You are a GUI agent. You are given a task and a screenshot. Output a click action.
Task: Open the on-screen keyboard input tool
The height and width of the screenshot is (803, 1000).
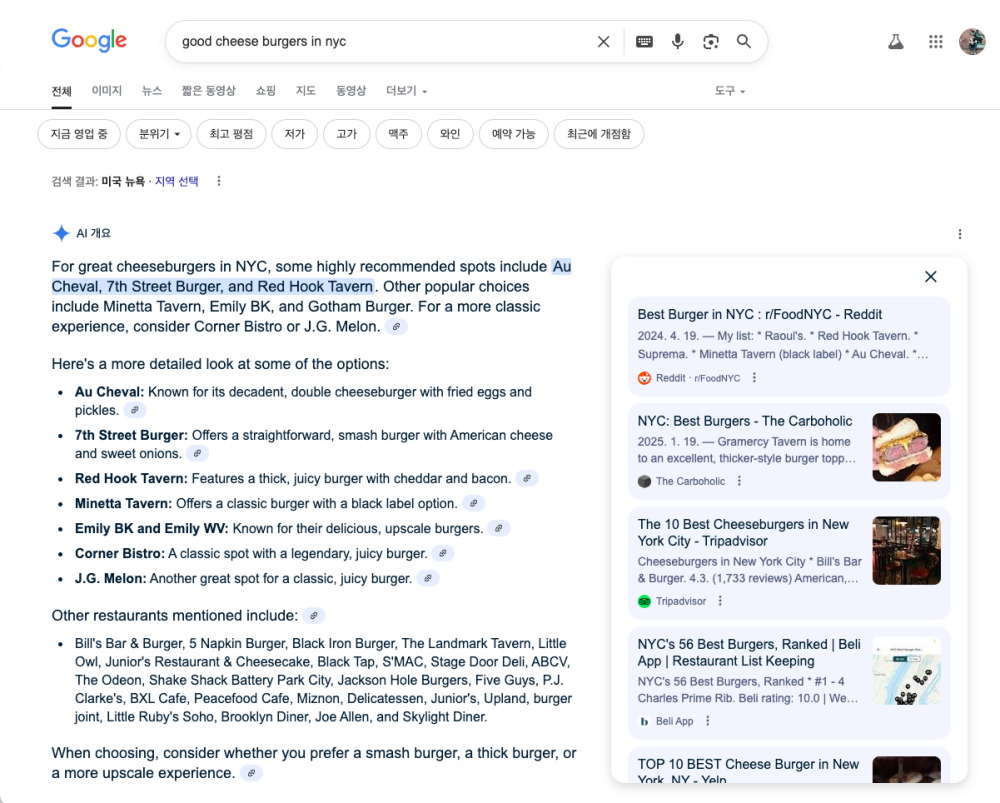(x=644, y=42)
